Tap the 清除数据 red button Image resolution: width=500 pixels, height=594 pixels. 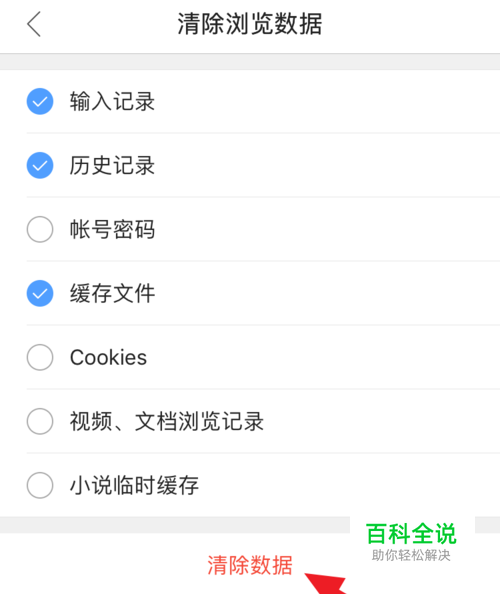pos(250,565)
